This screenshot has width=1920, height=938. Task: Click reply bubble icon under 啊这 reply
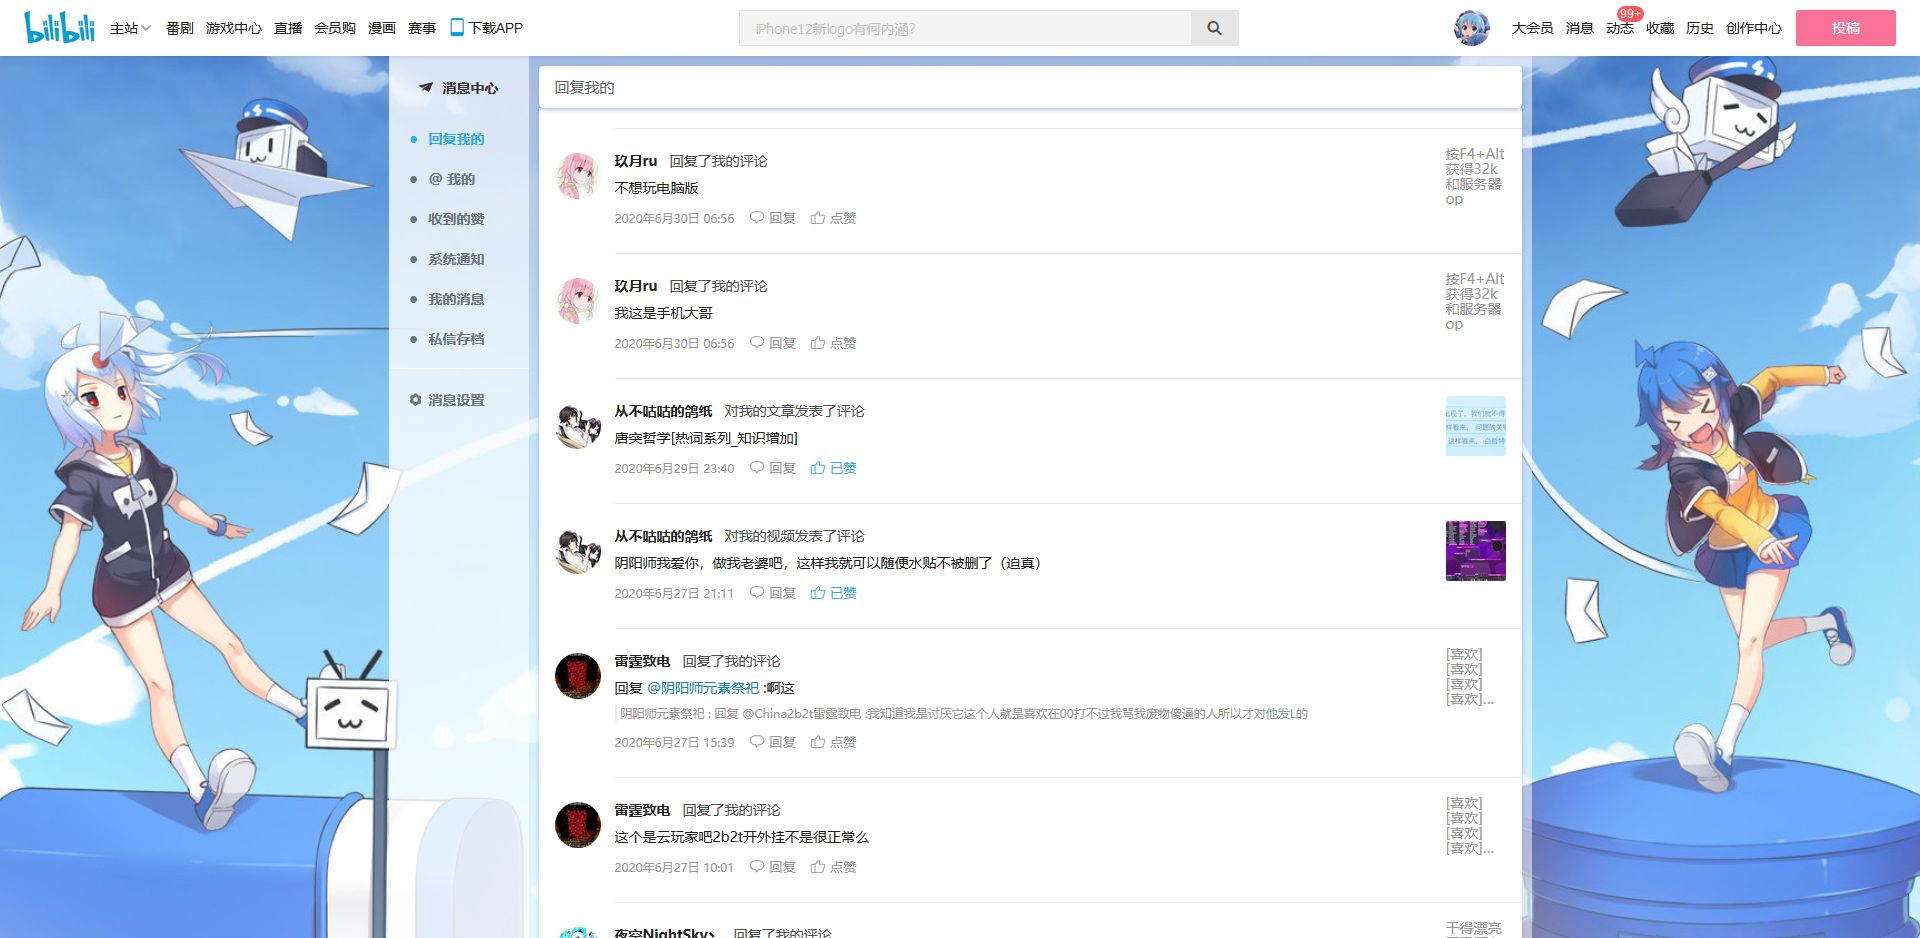tap(757, 742)
